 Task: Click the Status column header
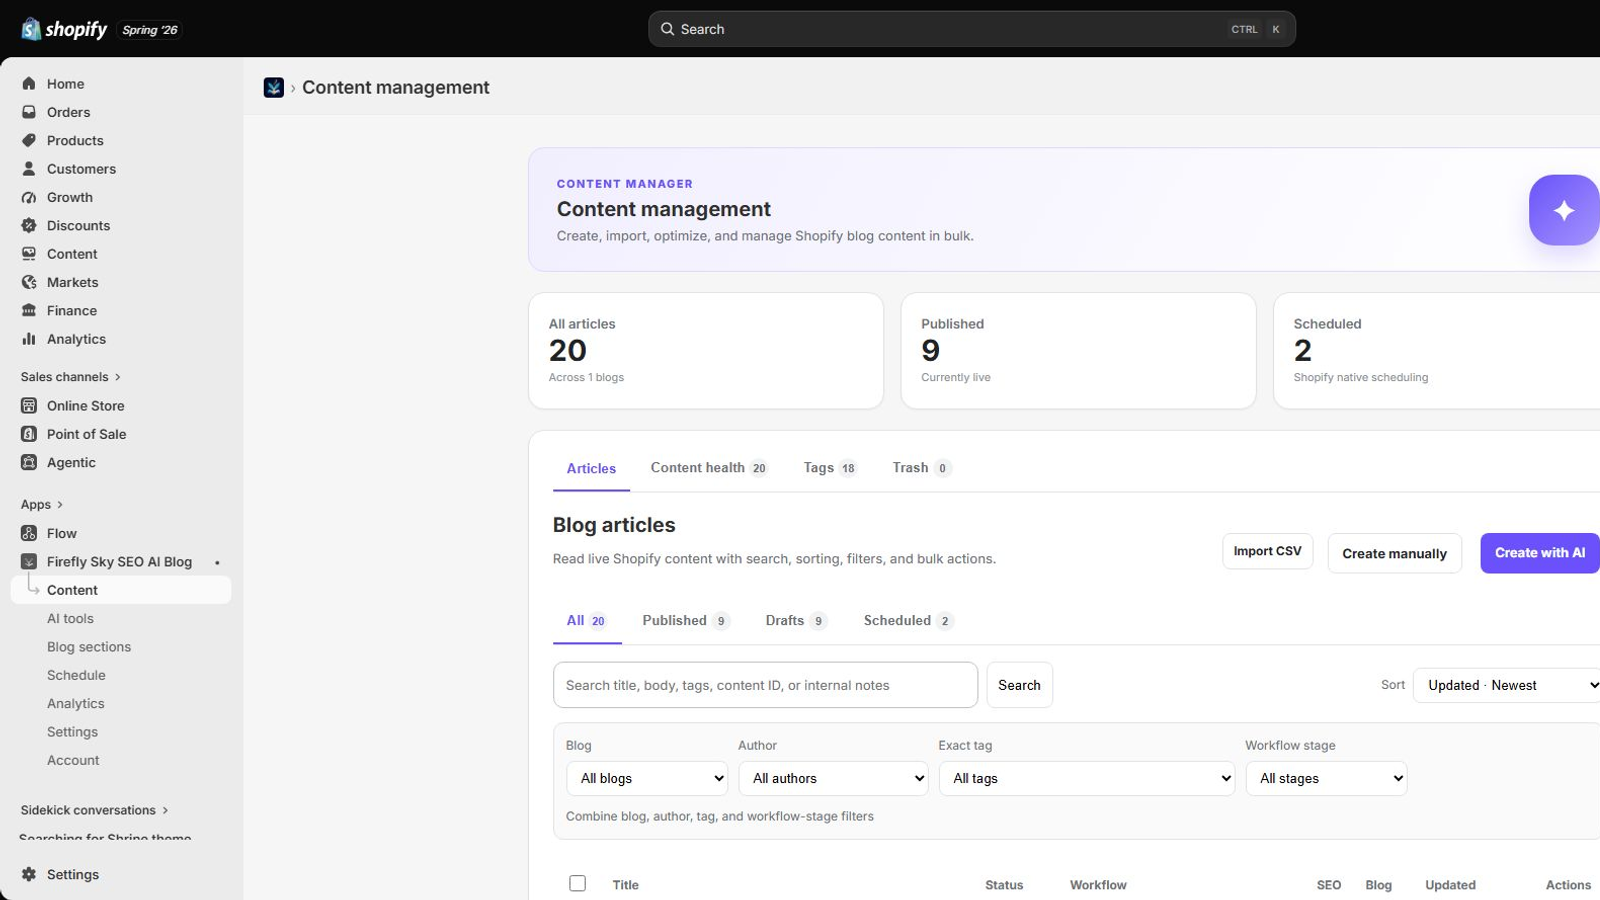point(1004,885)
